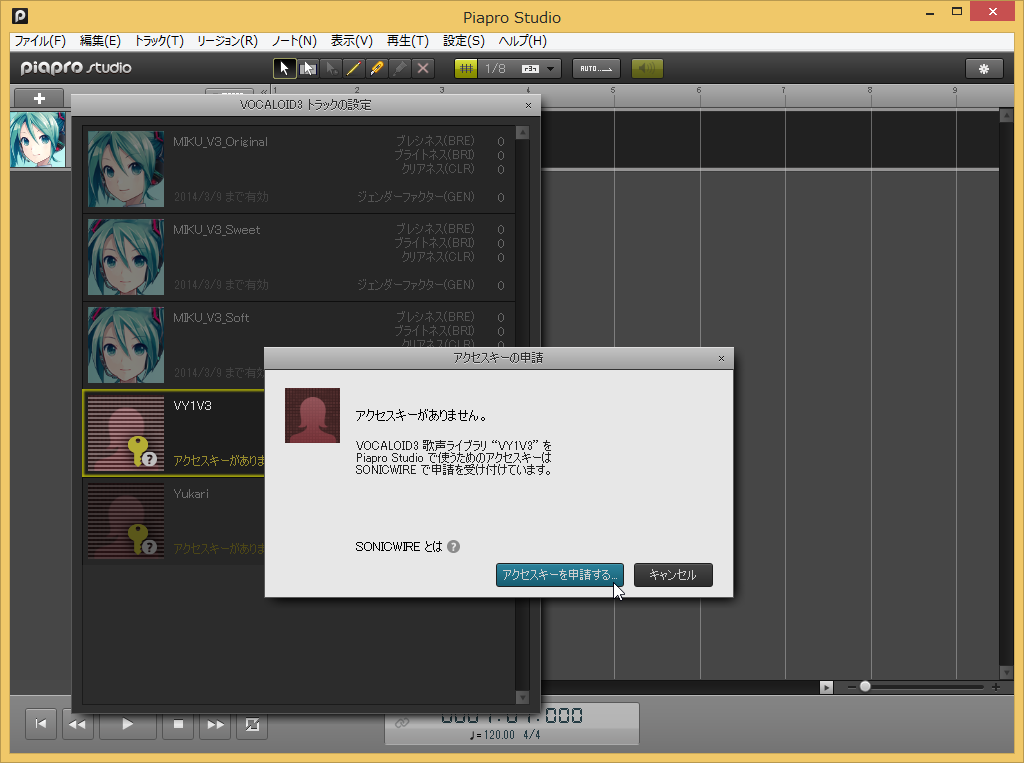Image resolution: width=1024 pixels, height=763 pixels.
Task: Open the 表示(V) menu
Action: point(351,41)
